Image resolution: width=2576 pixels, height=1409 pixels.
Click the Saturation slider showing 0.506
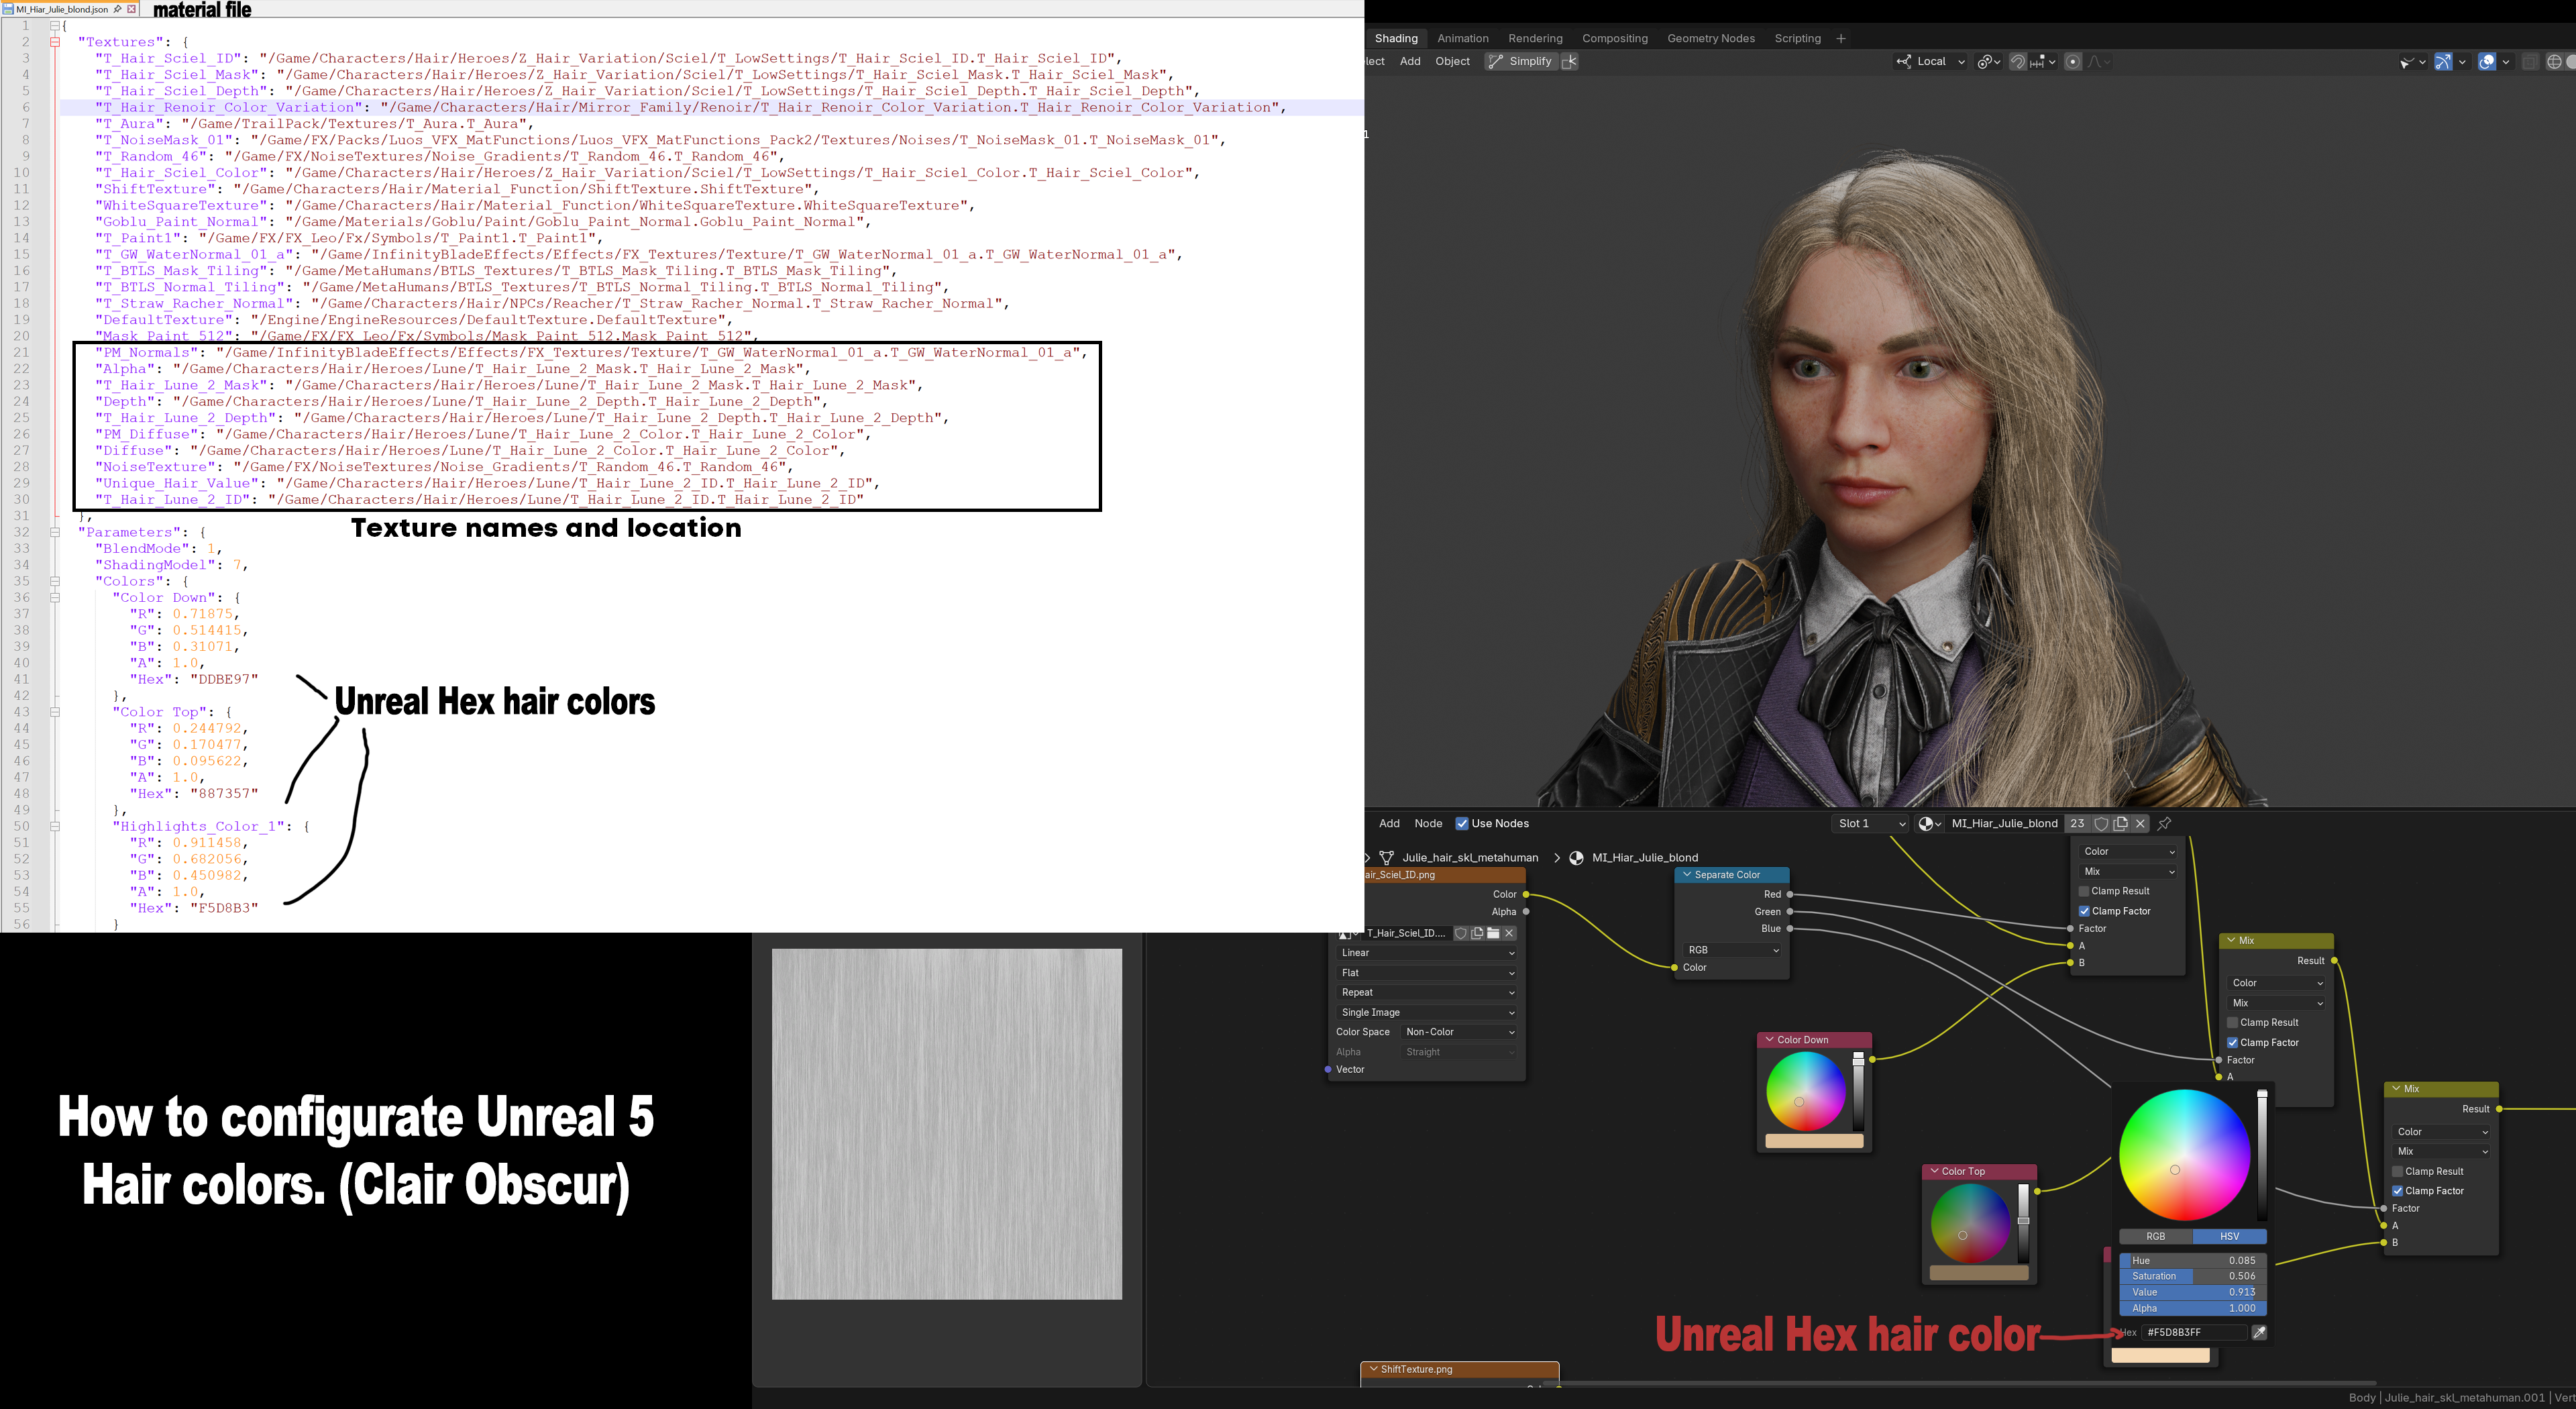(2193, 1277)
